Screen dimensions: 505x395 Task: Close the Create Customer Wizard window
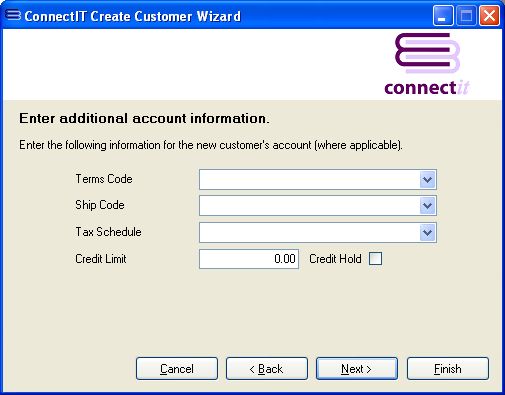tap(489, 16)
